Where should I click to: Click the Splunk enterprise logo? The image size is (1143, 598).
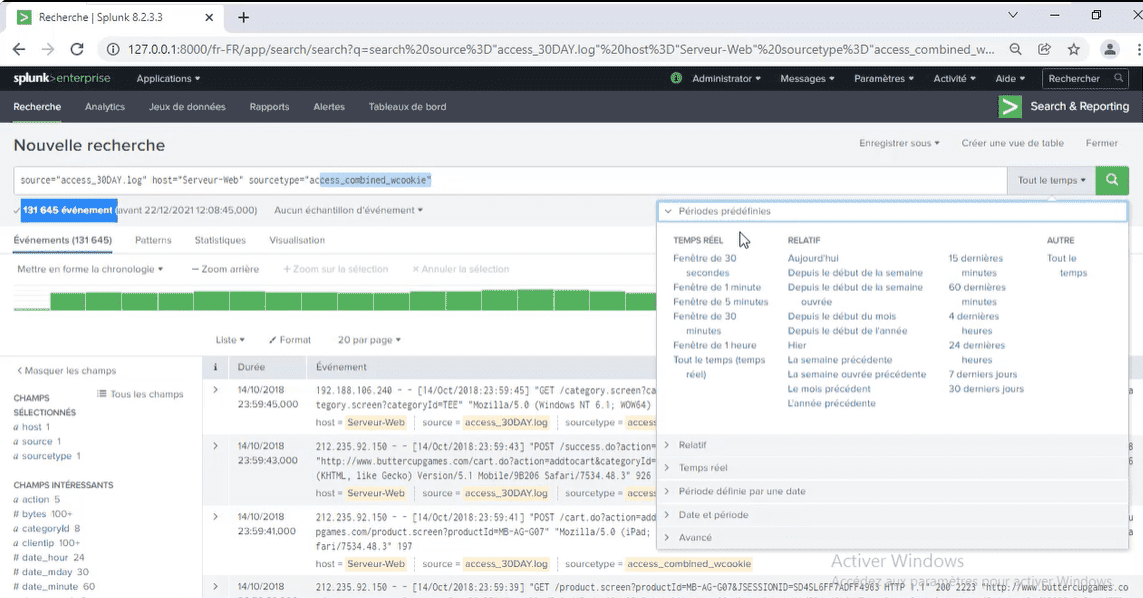(62, 79)
